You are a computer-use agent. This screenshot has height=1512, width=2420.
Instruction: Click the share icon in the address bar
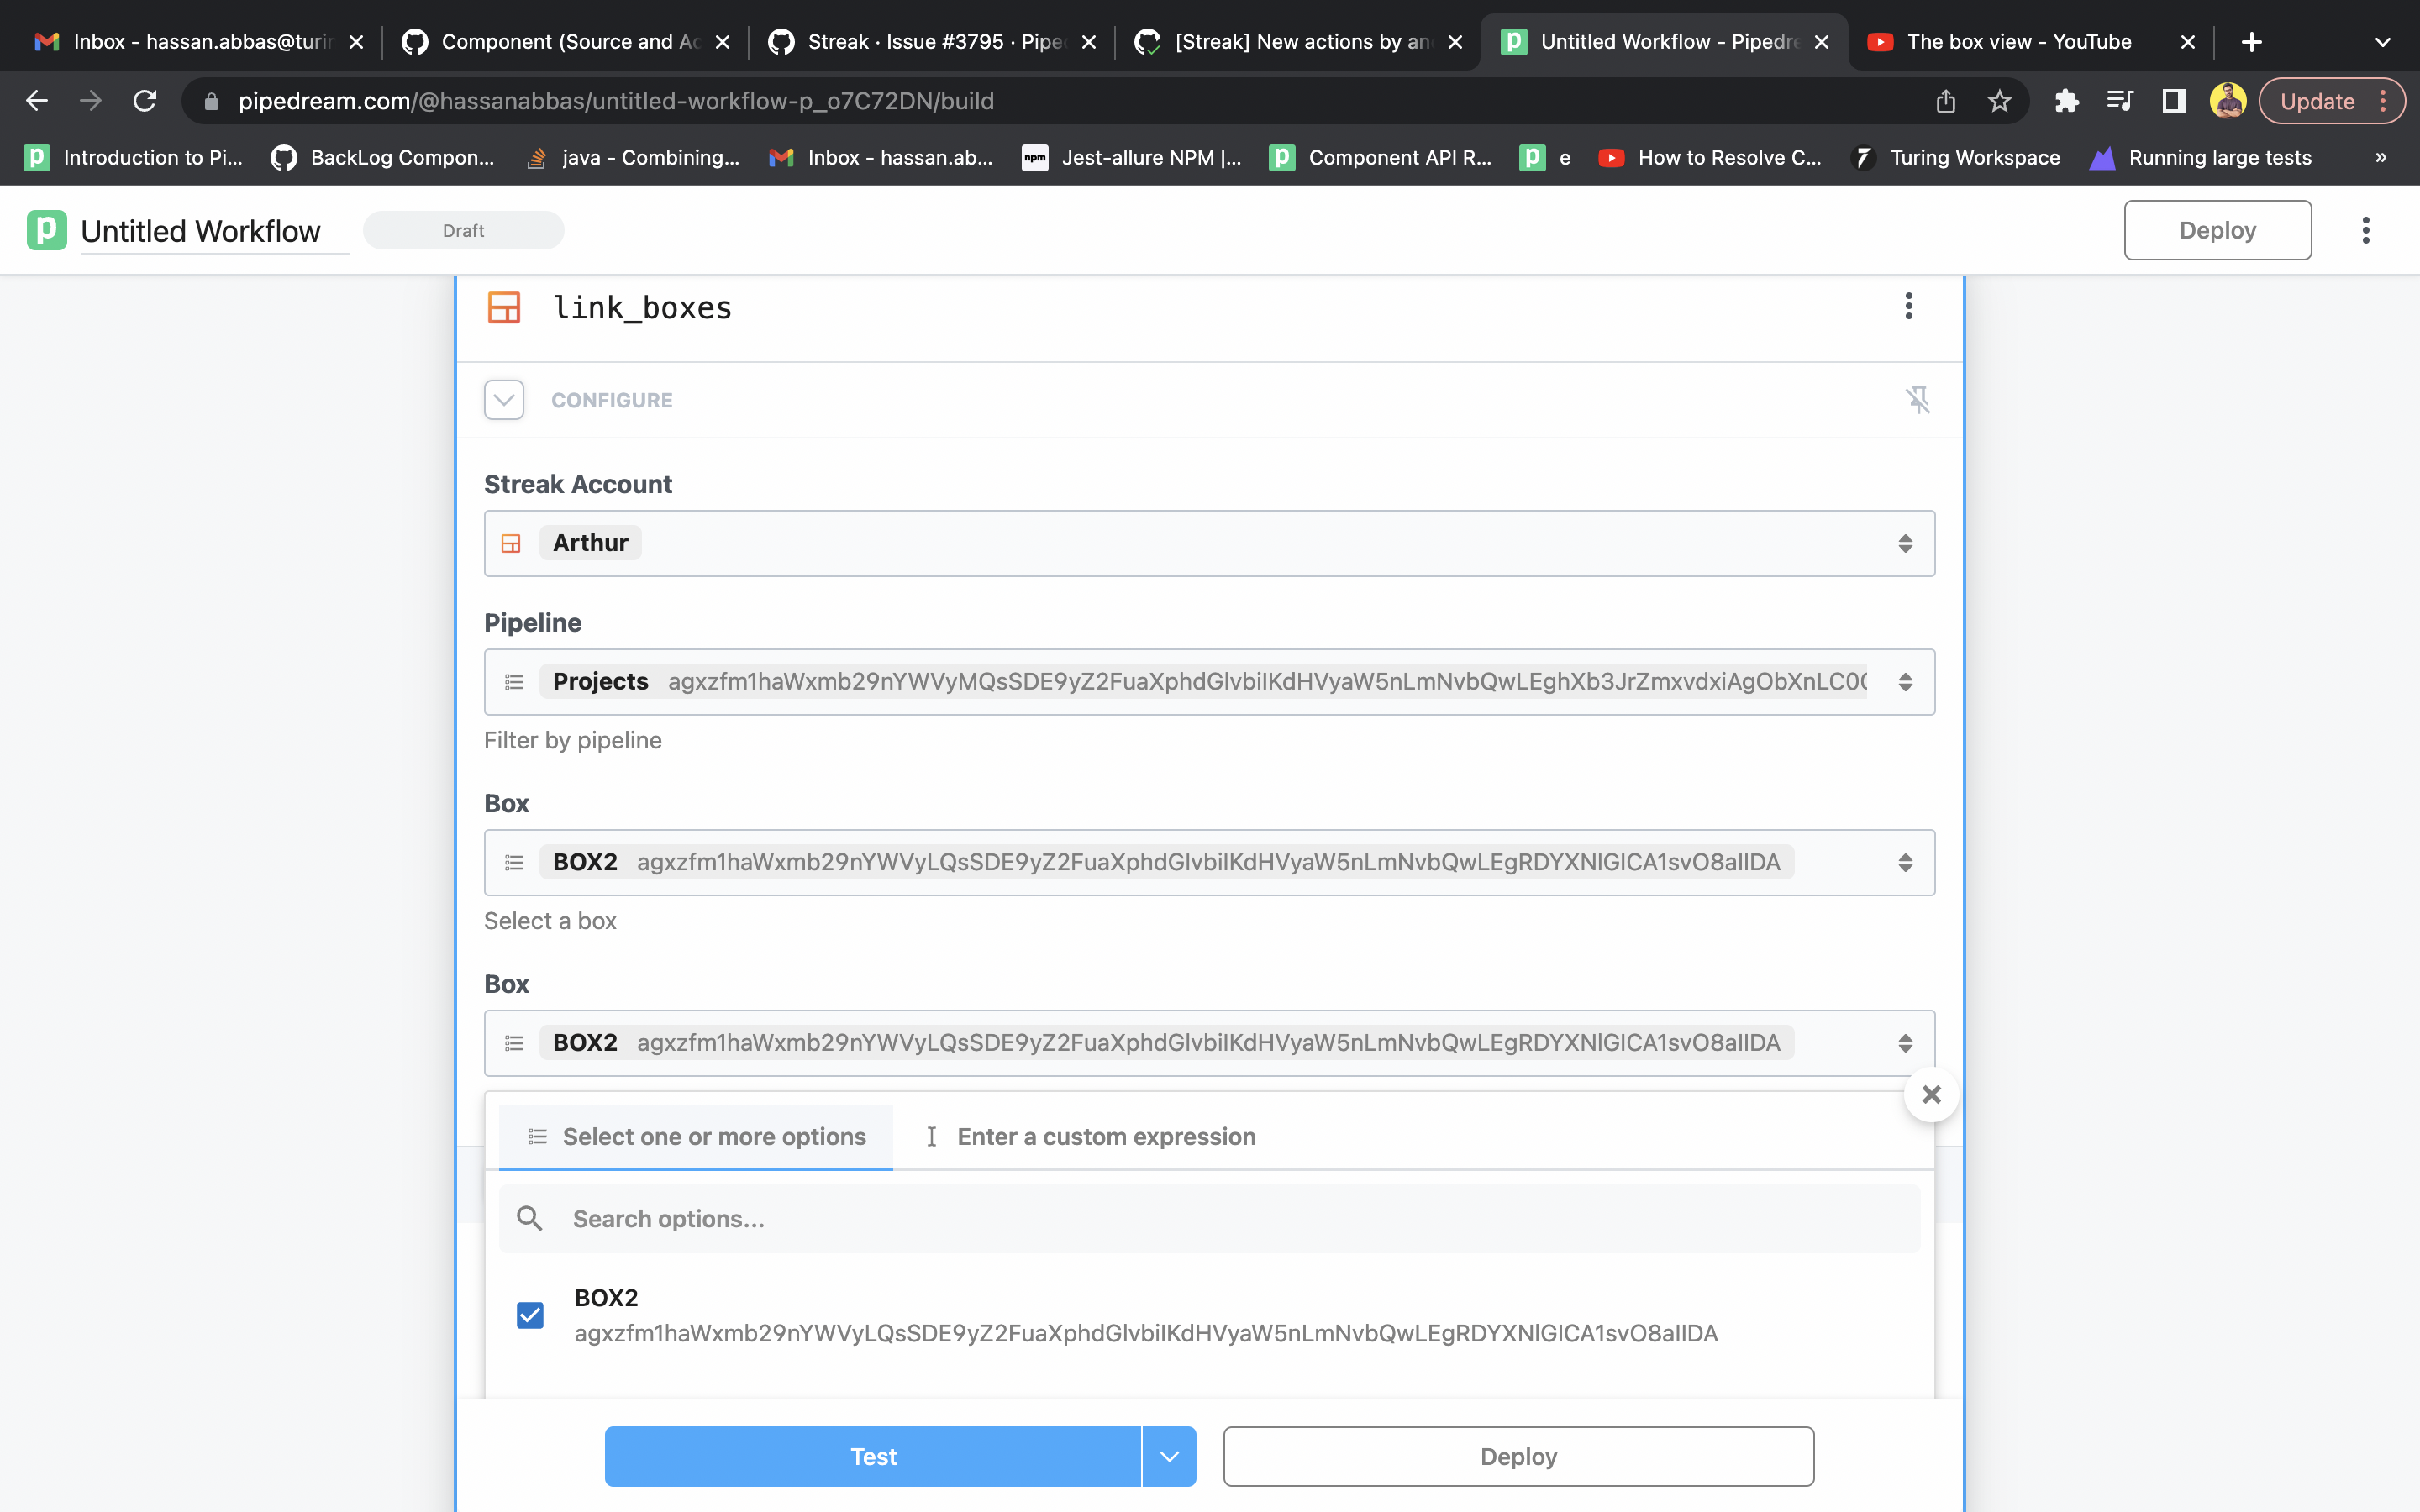point(1945,100)
